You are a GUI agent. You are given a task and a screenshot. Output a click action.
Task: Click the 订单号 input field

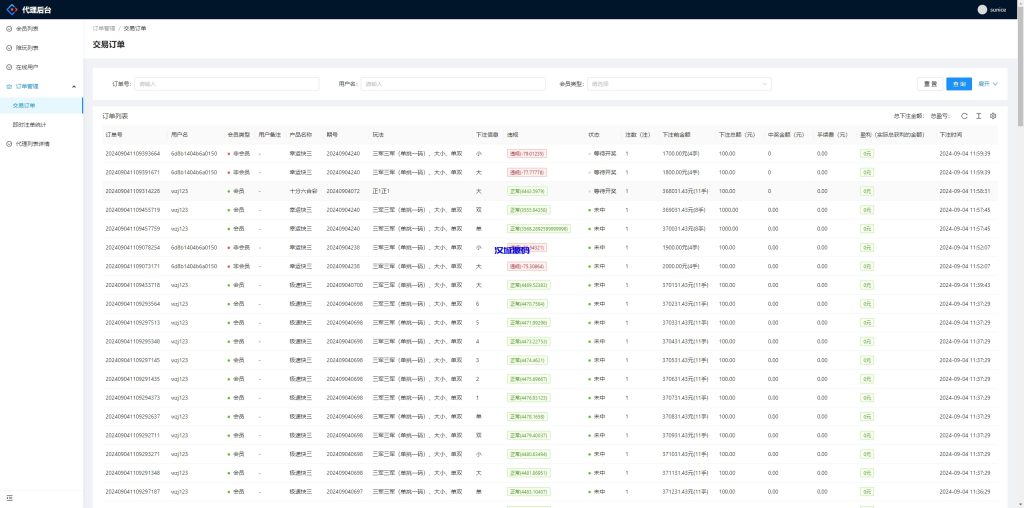[226, 84]
